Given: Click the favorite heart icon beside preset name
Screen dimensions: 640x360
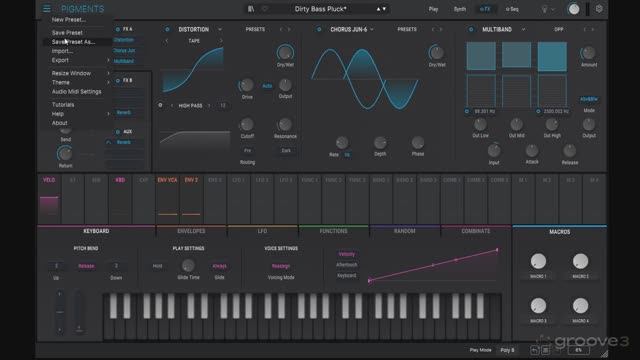Looking at the screenshot, I should point(265,9).
